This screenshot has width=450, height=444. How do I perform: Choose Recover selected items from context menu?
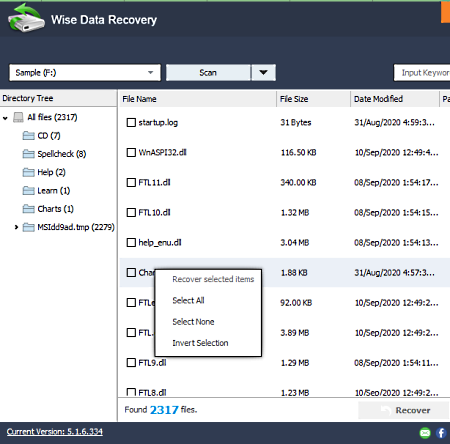(213, 279)
